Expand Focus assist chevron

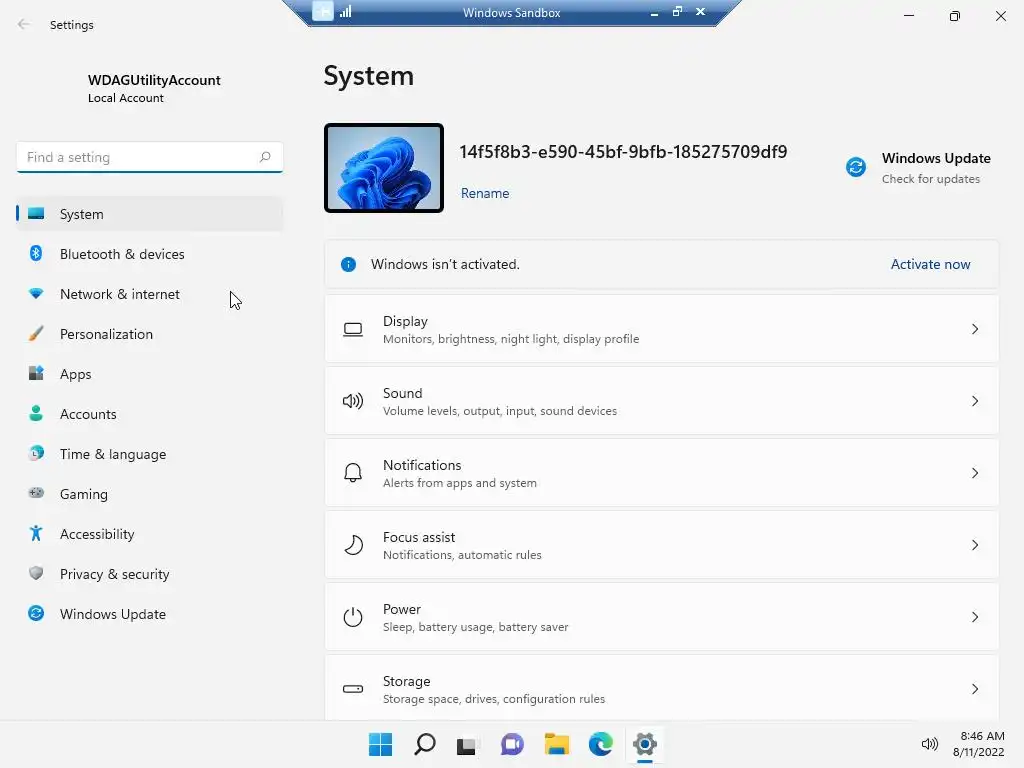pyautogui.click(x=974, y=545)
